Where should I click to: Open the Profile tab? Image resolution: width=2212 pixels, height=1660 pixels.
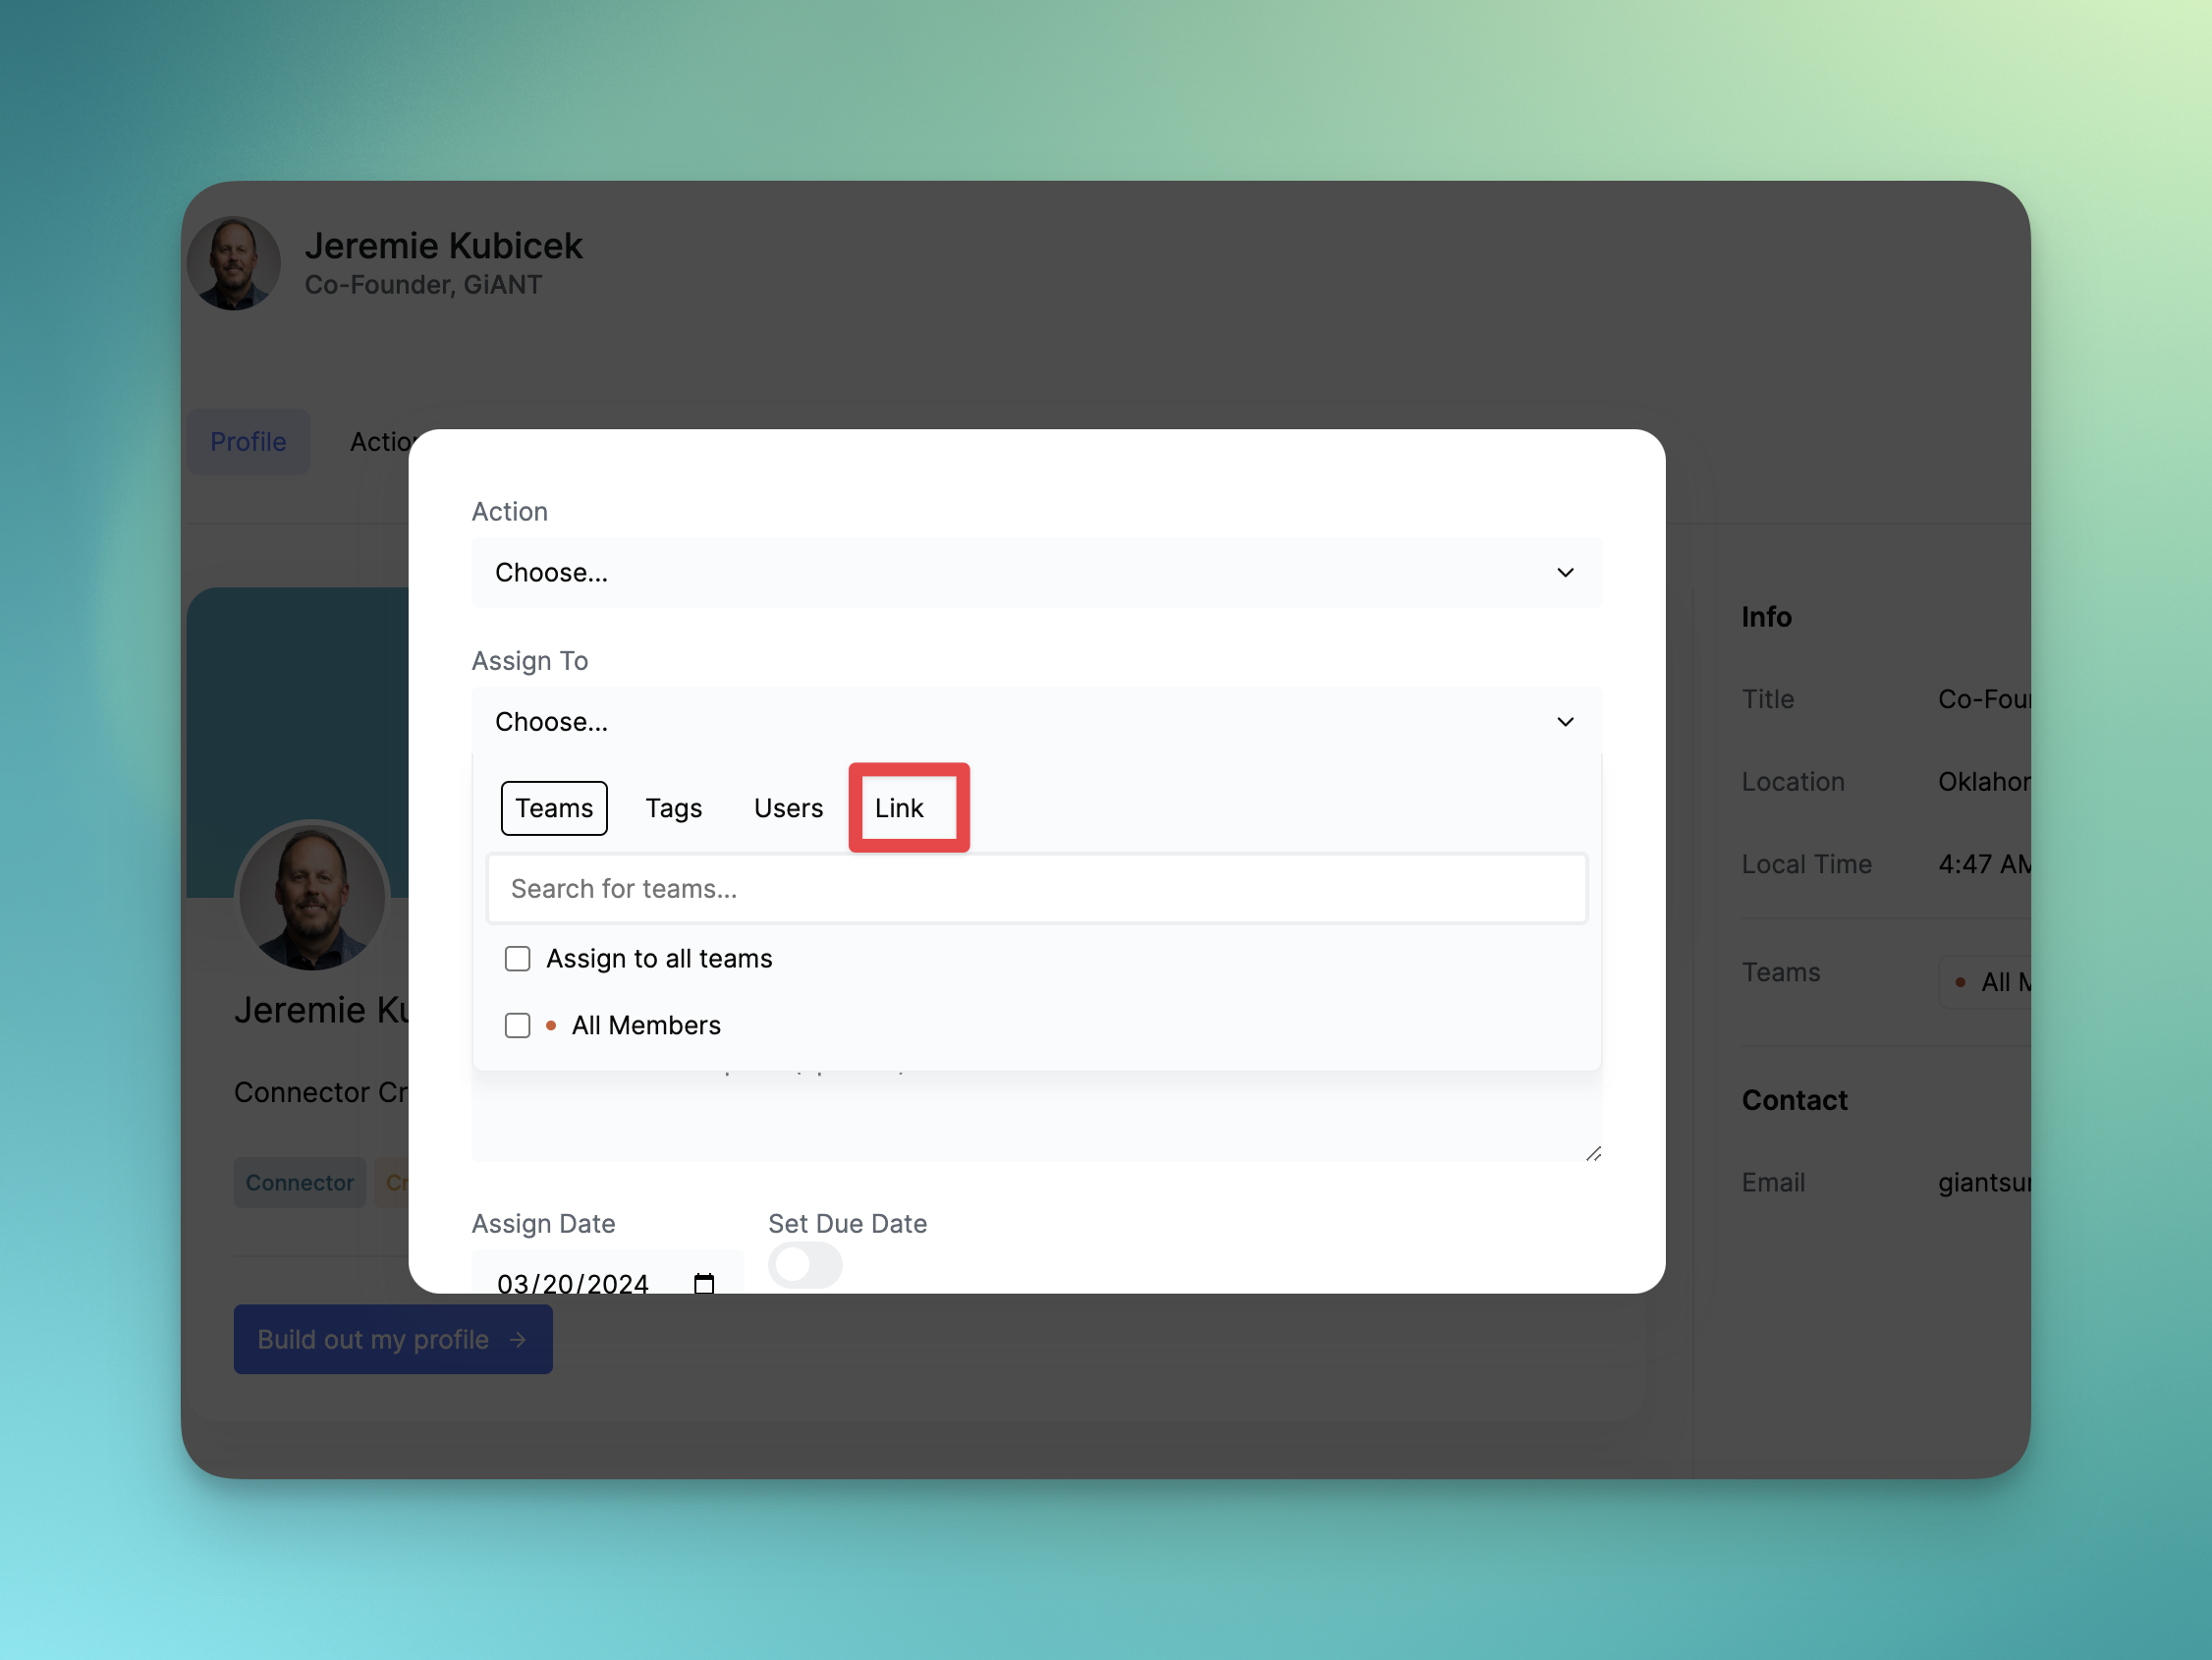[248, 441]
